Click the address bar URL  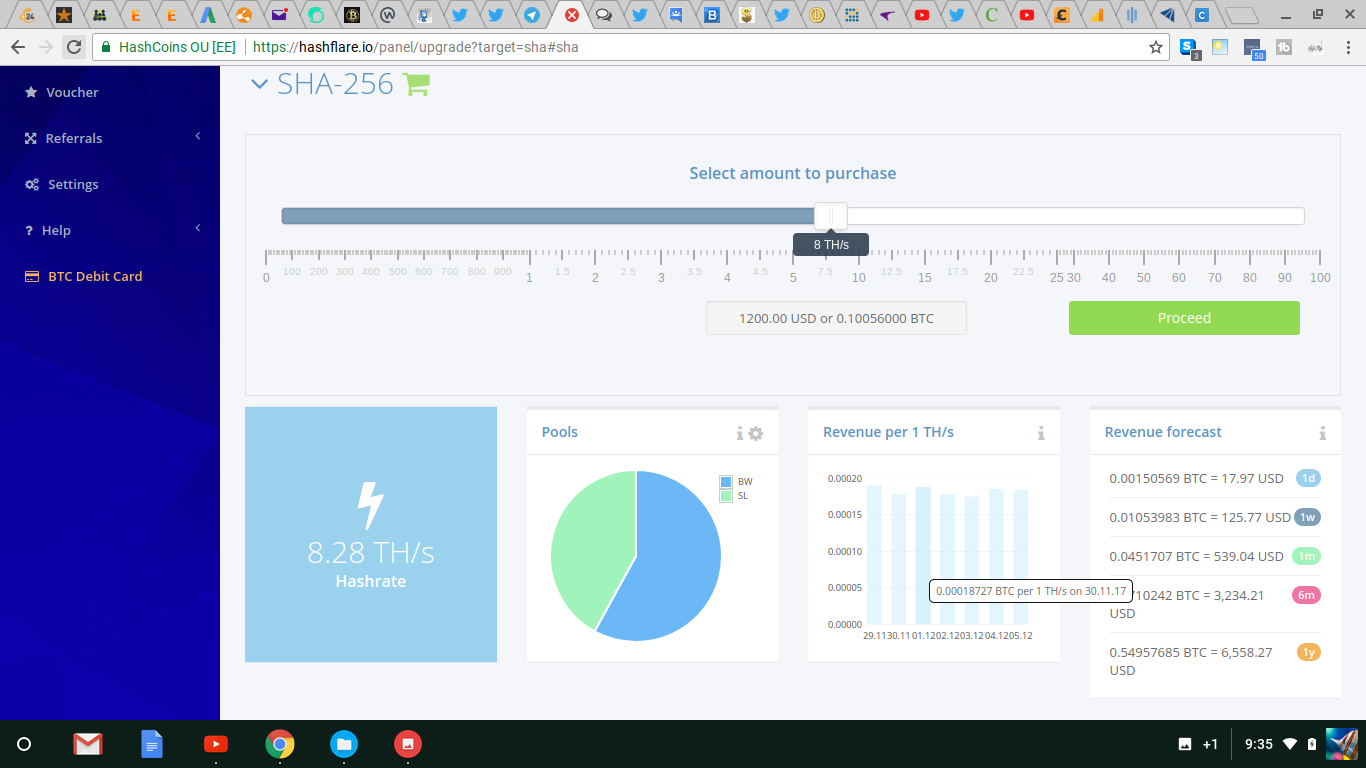pos(415,47)
